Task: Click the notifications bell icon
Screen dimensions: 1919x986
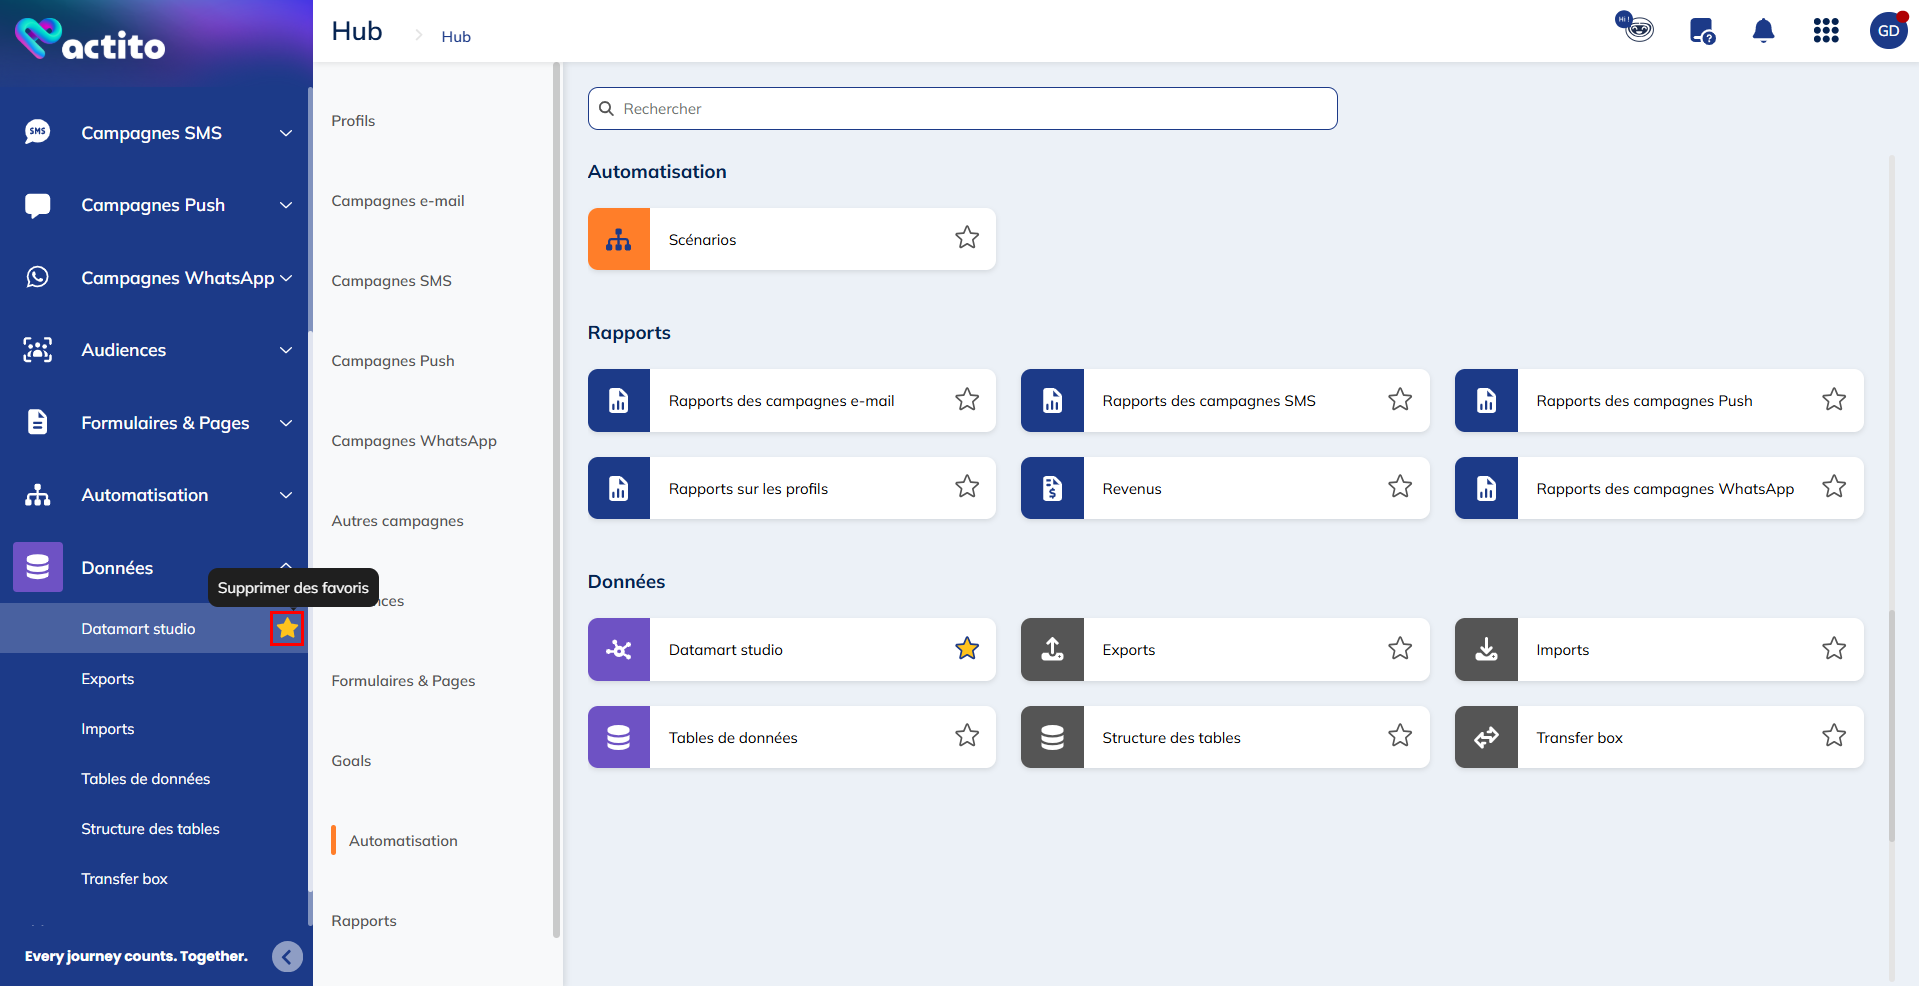Action: click(x=1763, y=31)
